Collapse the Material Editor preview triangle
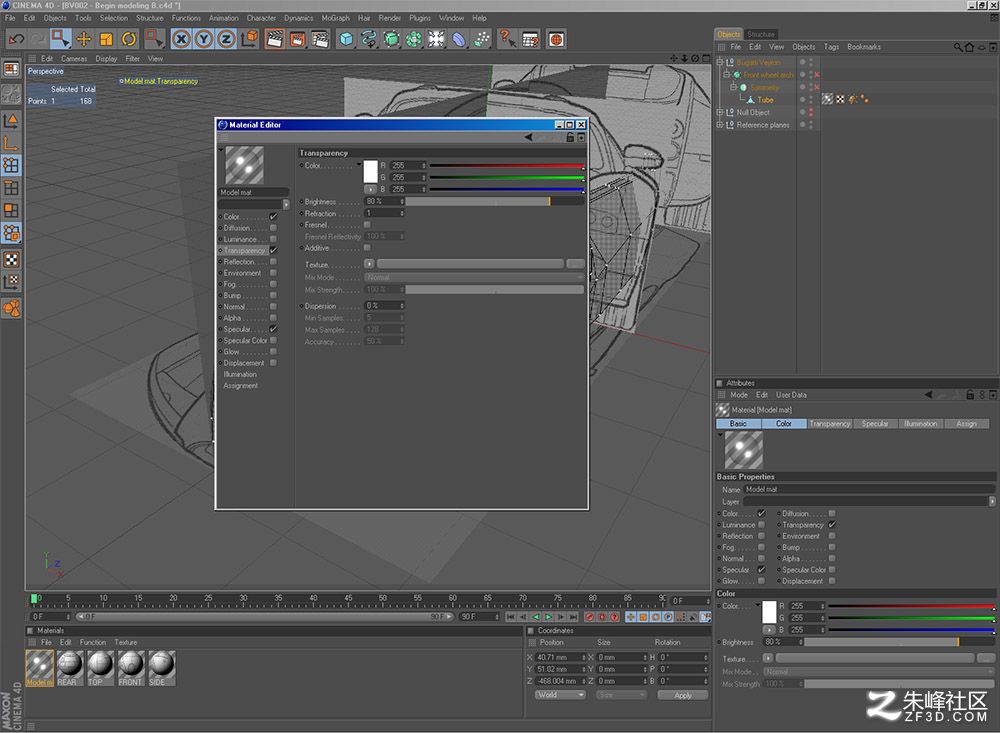The image size is (1000, 733). click(x=221, y=151)
